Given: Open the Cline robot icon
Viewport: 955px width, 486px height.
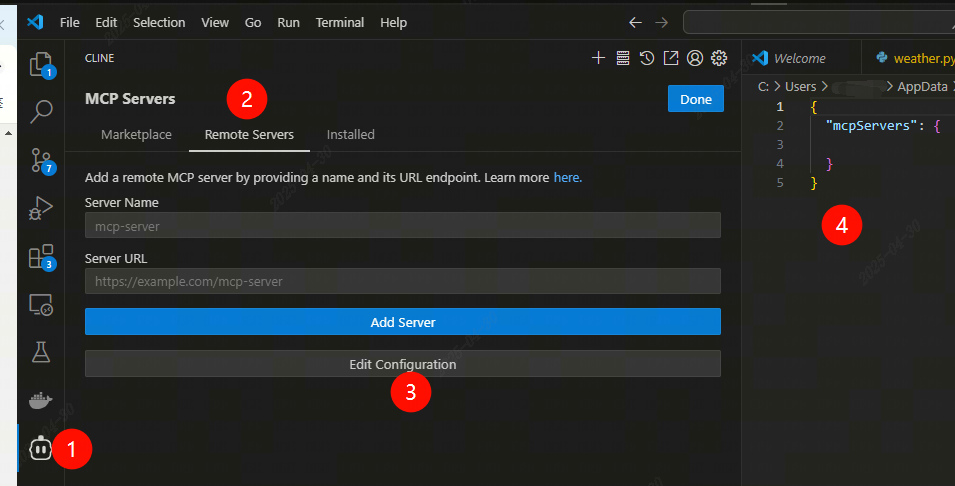Looking at the screenshot, I should pyautogui.click(x=41, y=448).
